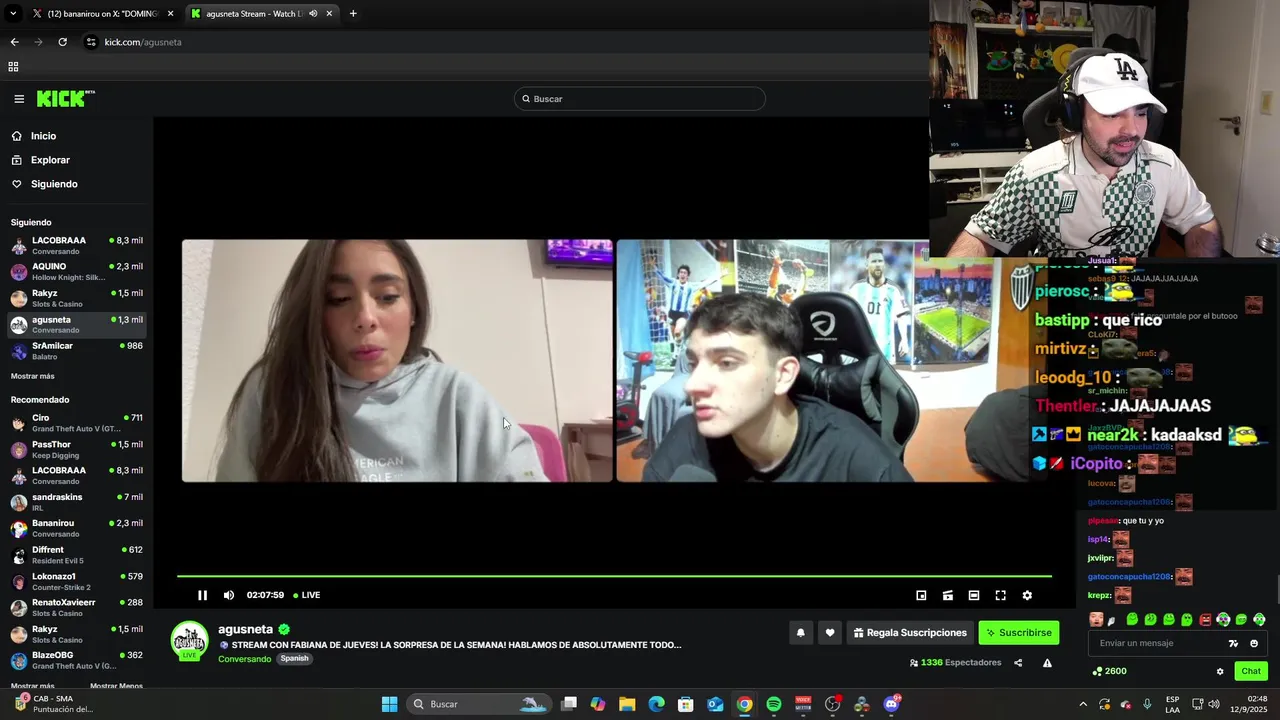This screenshot has height=720, width=1280.
Task: Open the browser tab search dropdown
Action: pyautogui.click(x=13, y=14)
